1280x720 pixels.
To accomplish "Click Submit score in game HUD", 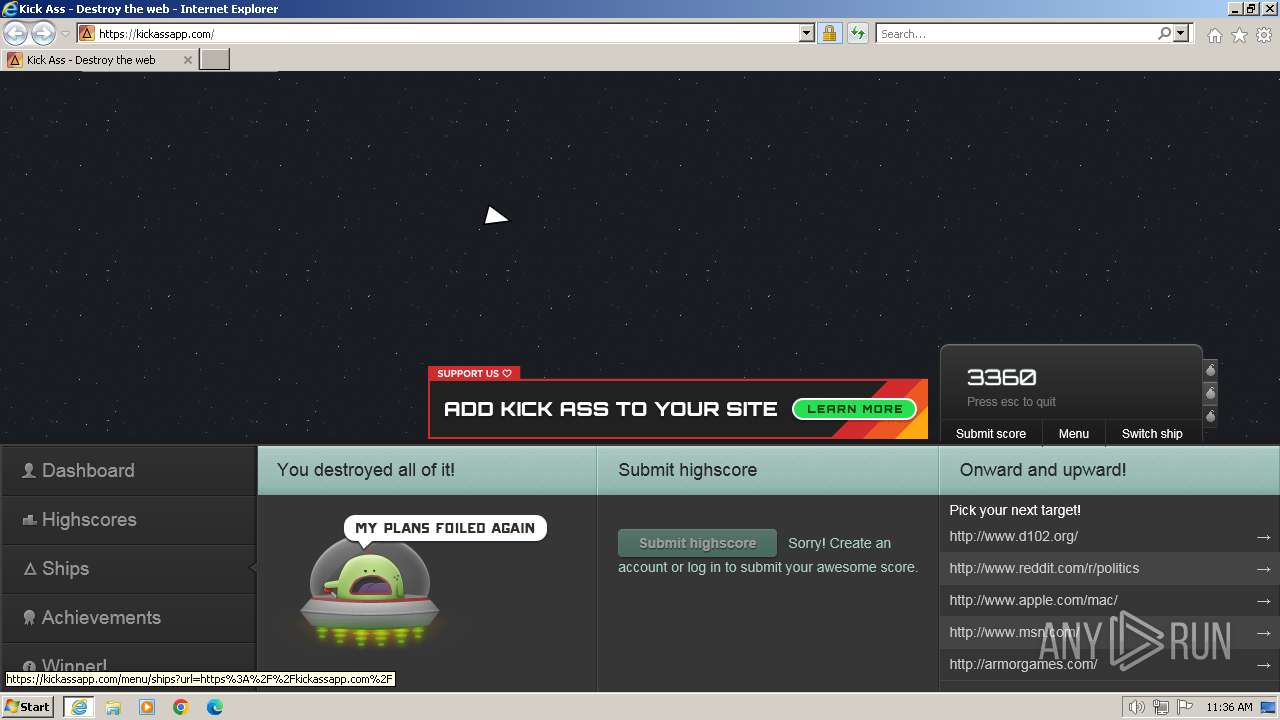I will pos(991,433).
